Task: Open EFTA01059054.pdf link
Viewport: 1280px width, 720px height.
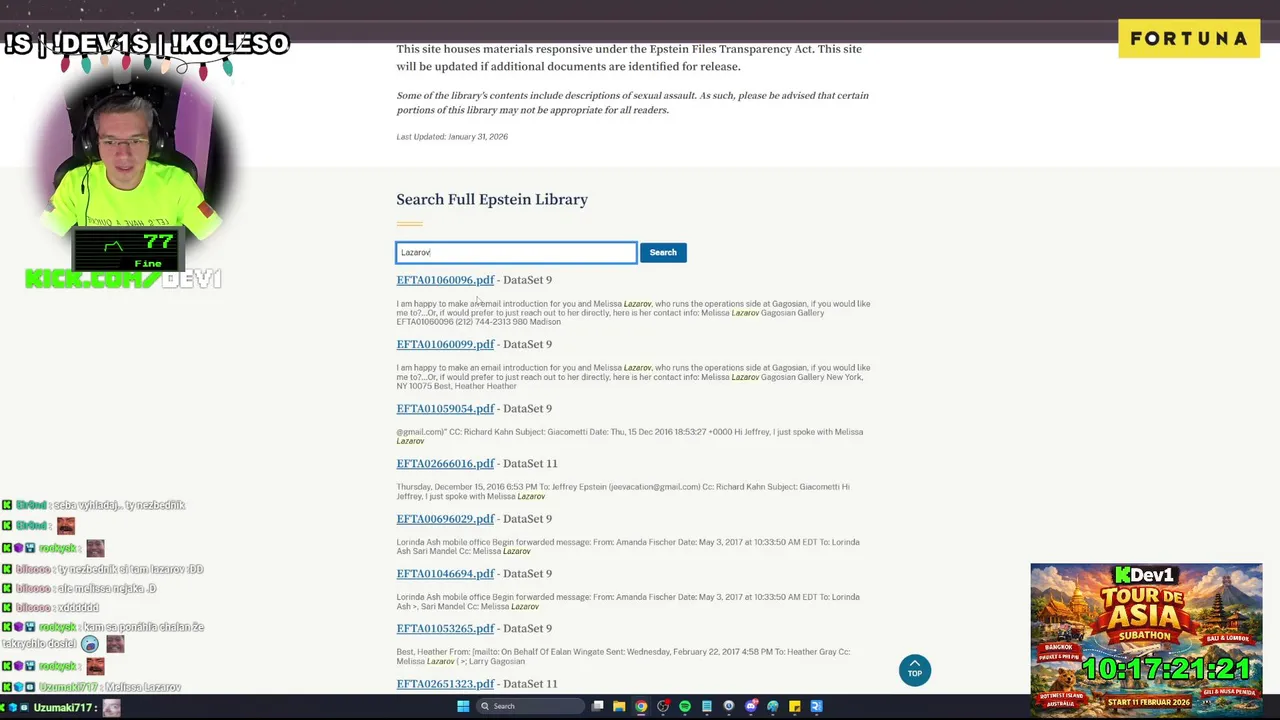Action: pyautogui.click(x=445, y=408)
